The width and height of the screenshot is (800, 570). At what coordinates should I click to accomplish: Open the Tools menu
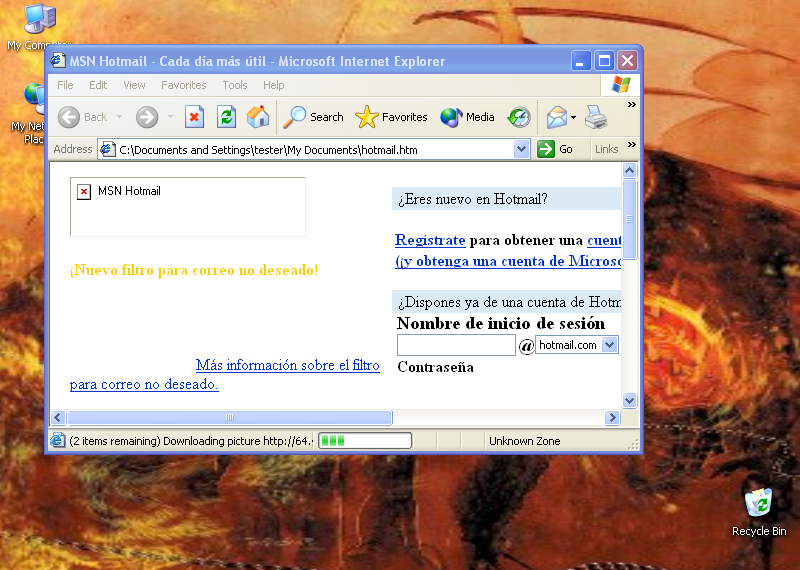[x=235, y=85]
